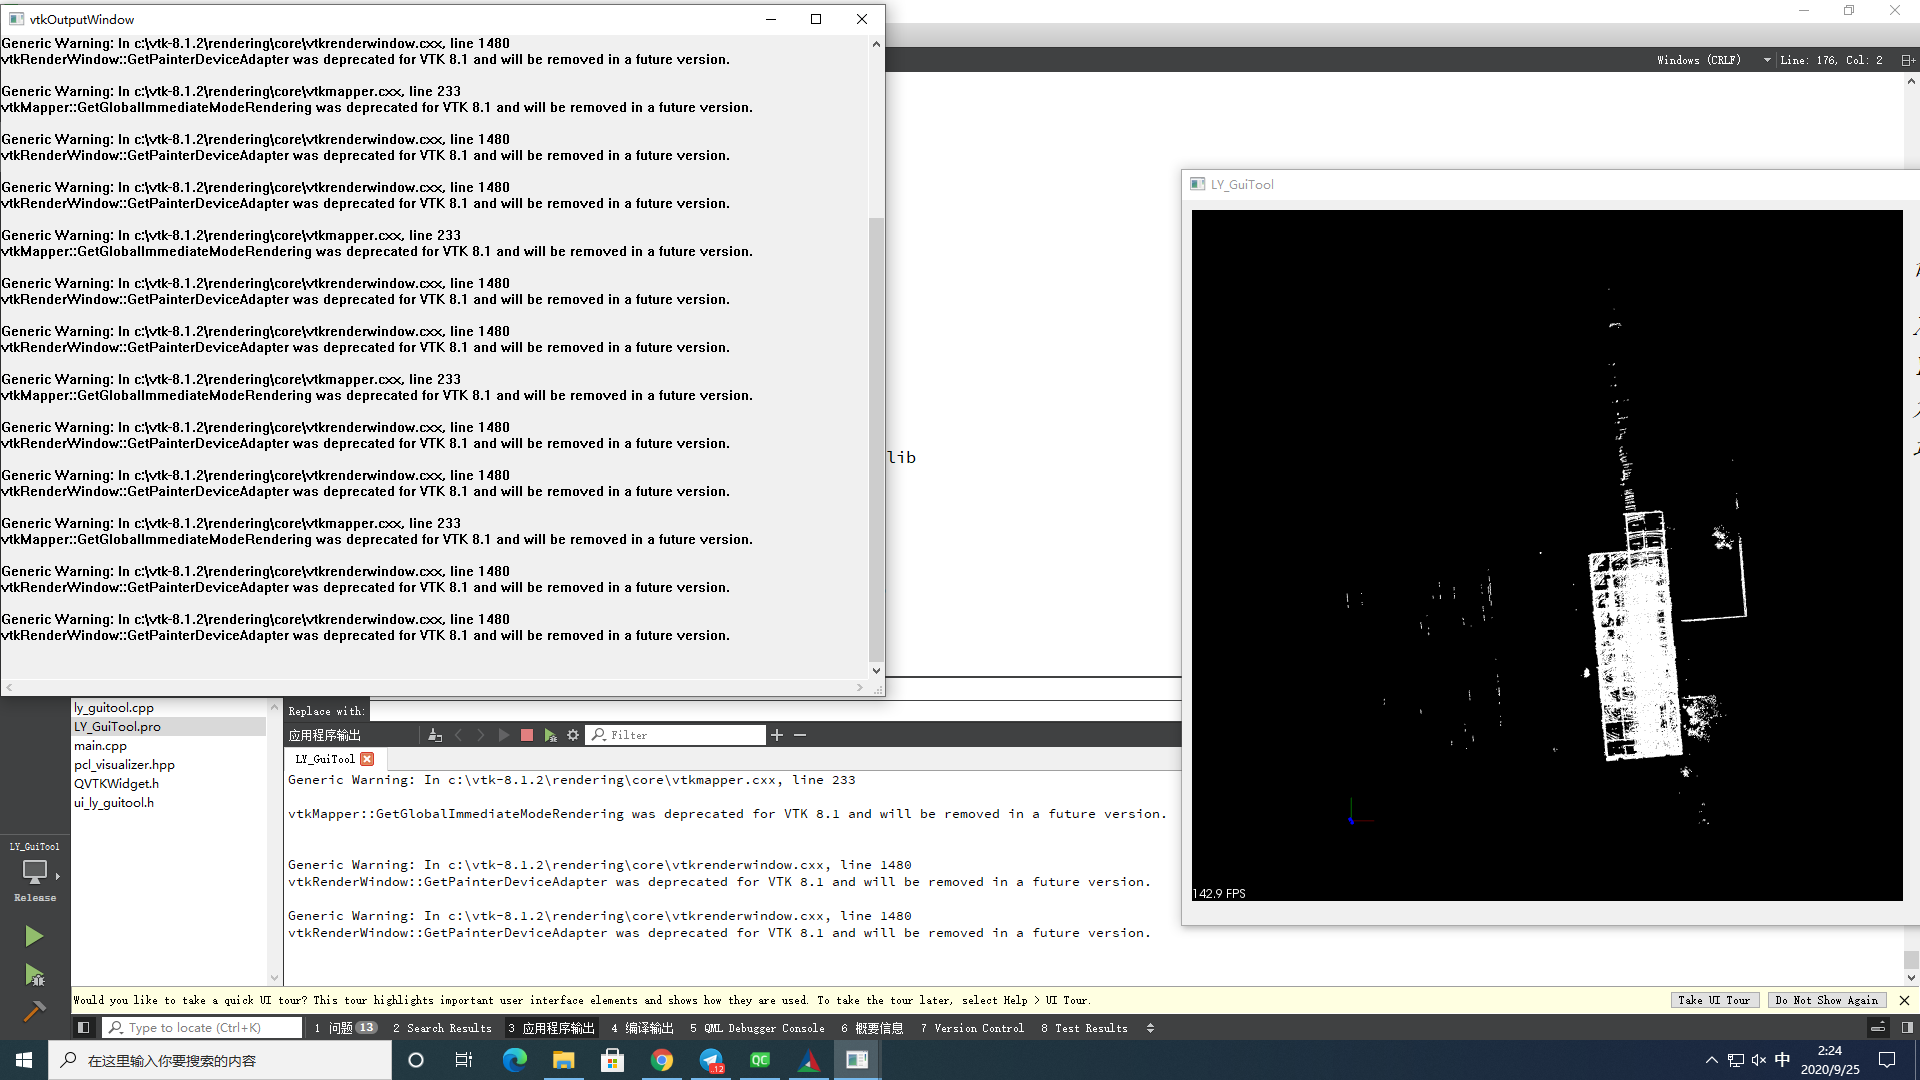Toggle the left sidebar visibility
Image resolution: width=1920 pixels, height=1080 pixels.
[x=83, y=1027]
